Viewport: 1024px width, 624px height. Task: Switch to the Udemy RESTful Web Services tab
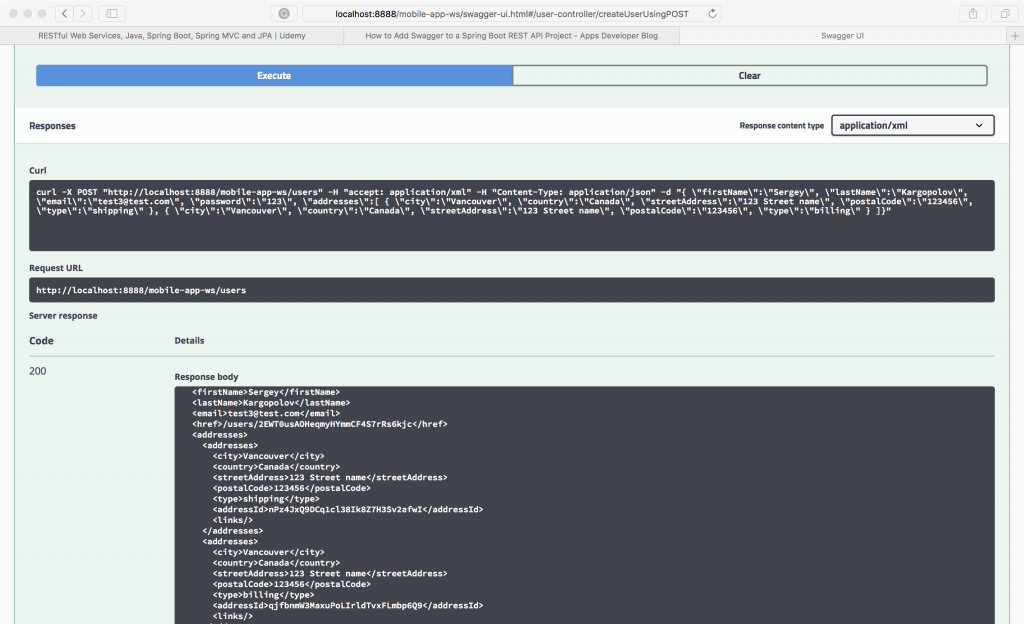[x=172, y=35]
